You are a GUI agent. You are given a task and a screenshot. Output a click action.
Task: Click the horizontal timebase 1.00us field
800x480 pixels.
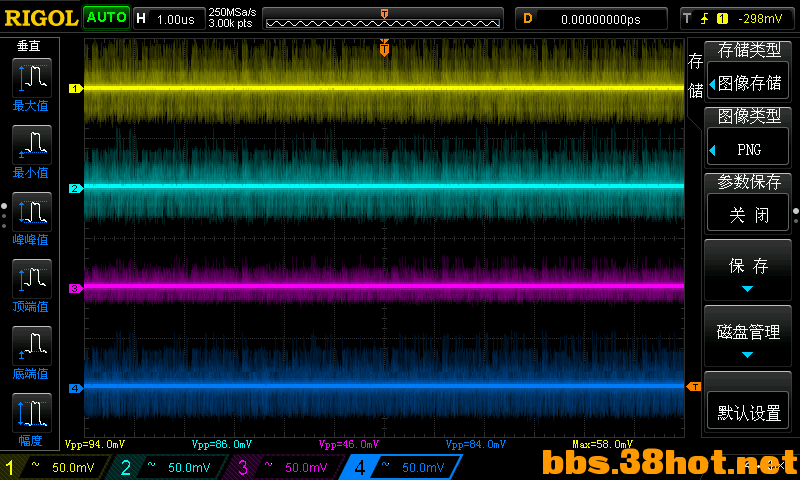click(x=169, y=19)
